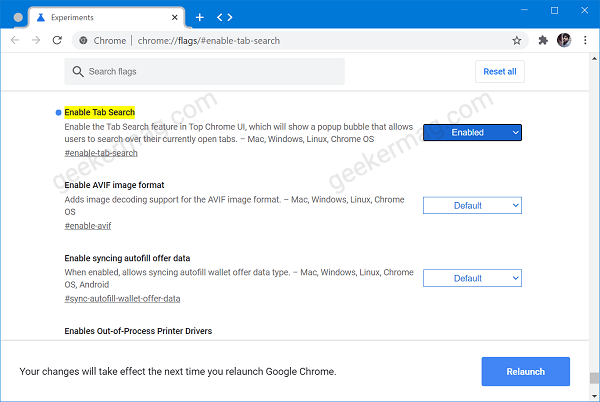Click Enable syncing autofill offer data heading
Screen dimensions: 600x402
pyautogui.click(x=127, y=258)
